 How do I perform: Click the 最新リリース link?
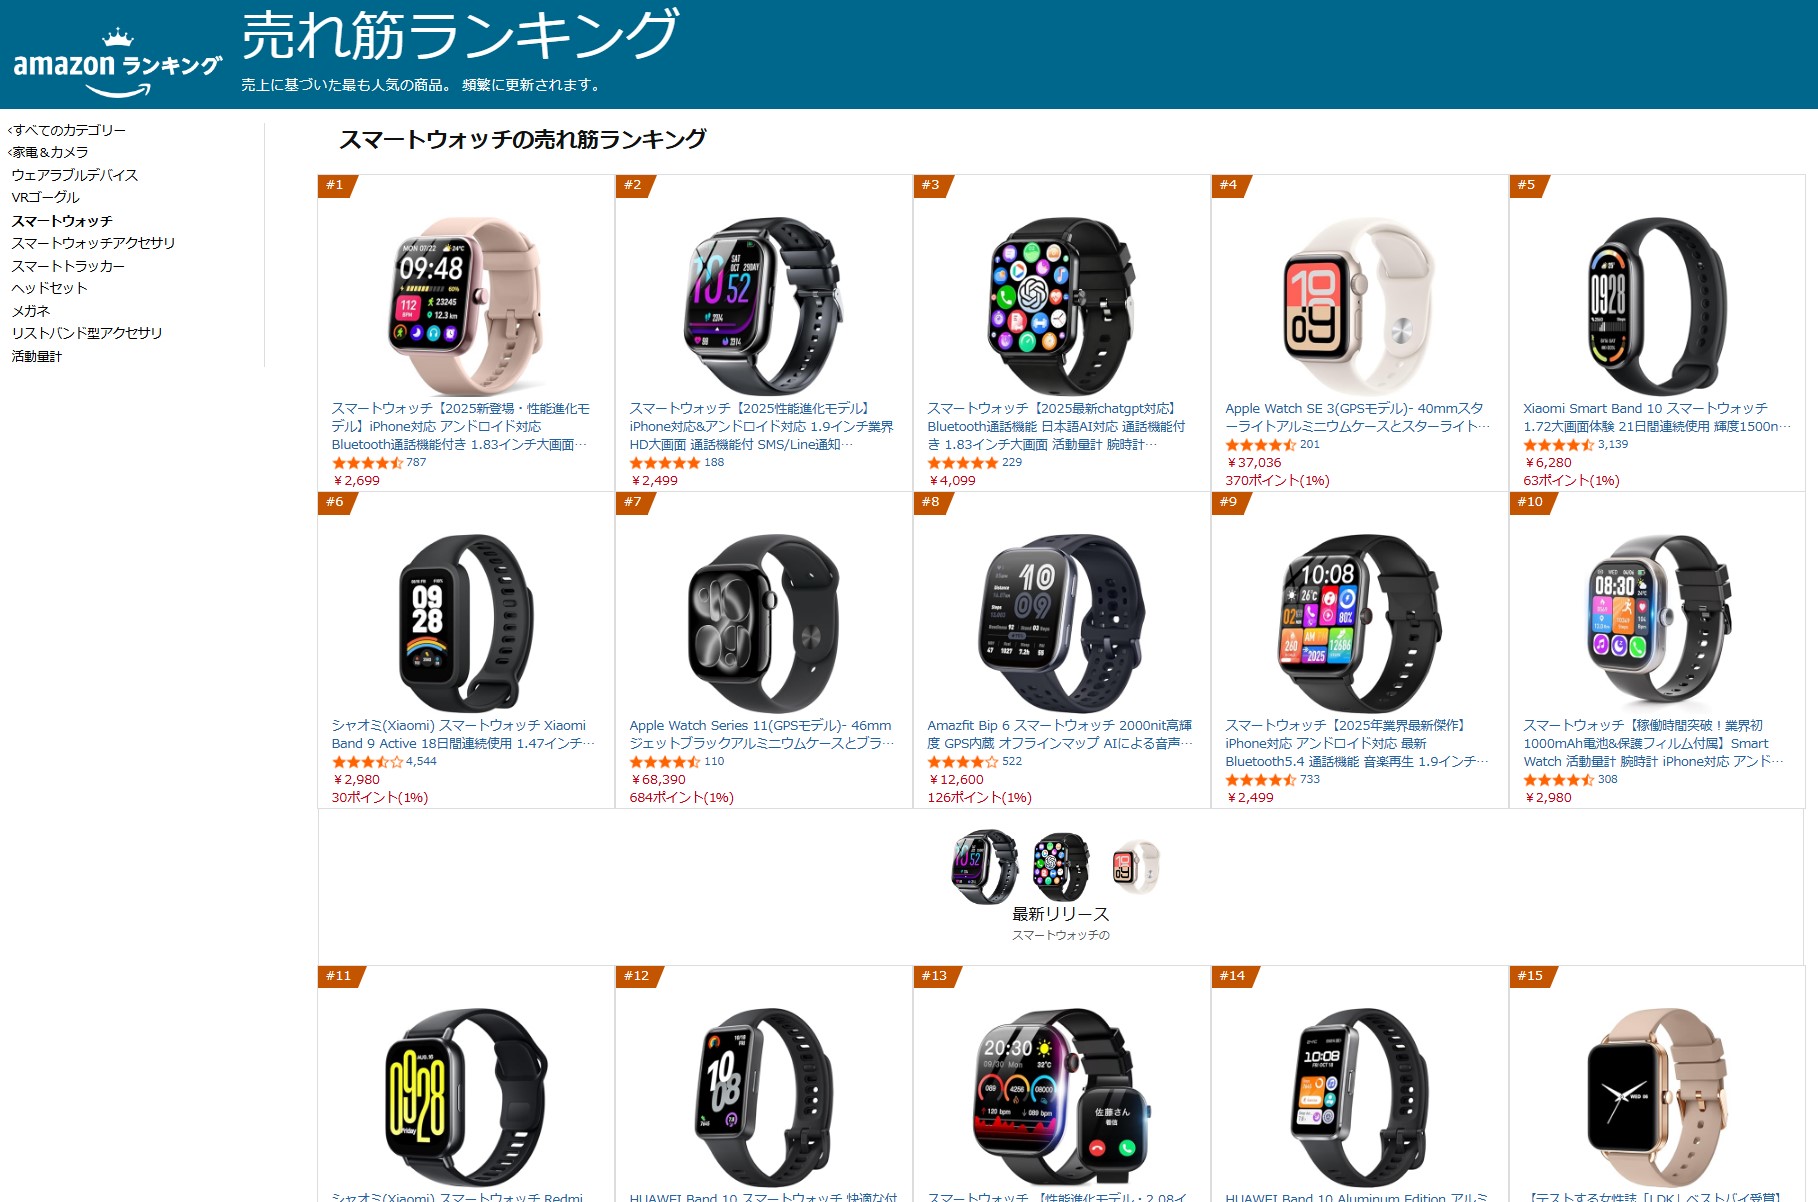1060,914
